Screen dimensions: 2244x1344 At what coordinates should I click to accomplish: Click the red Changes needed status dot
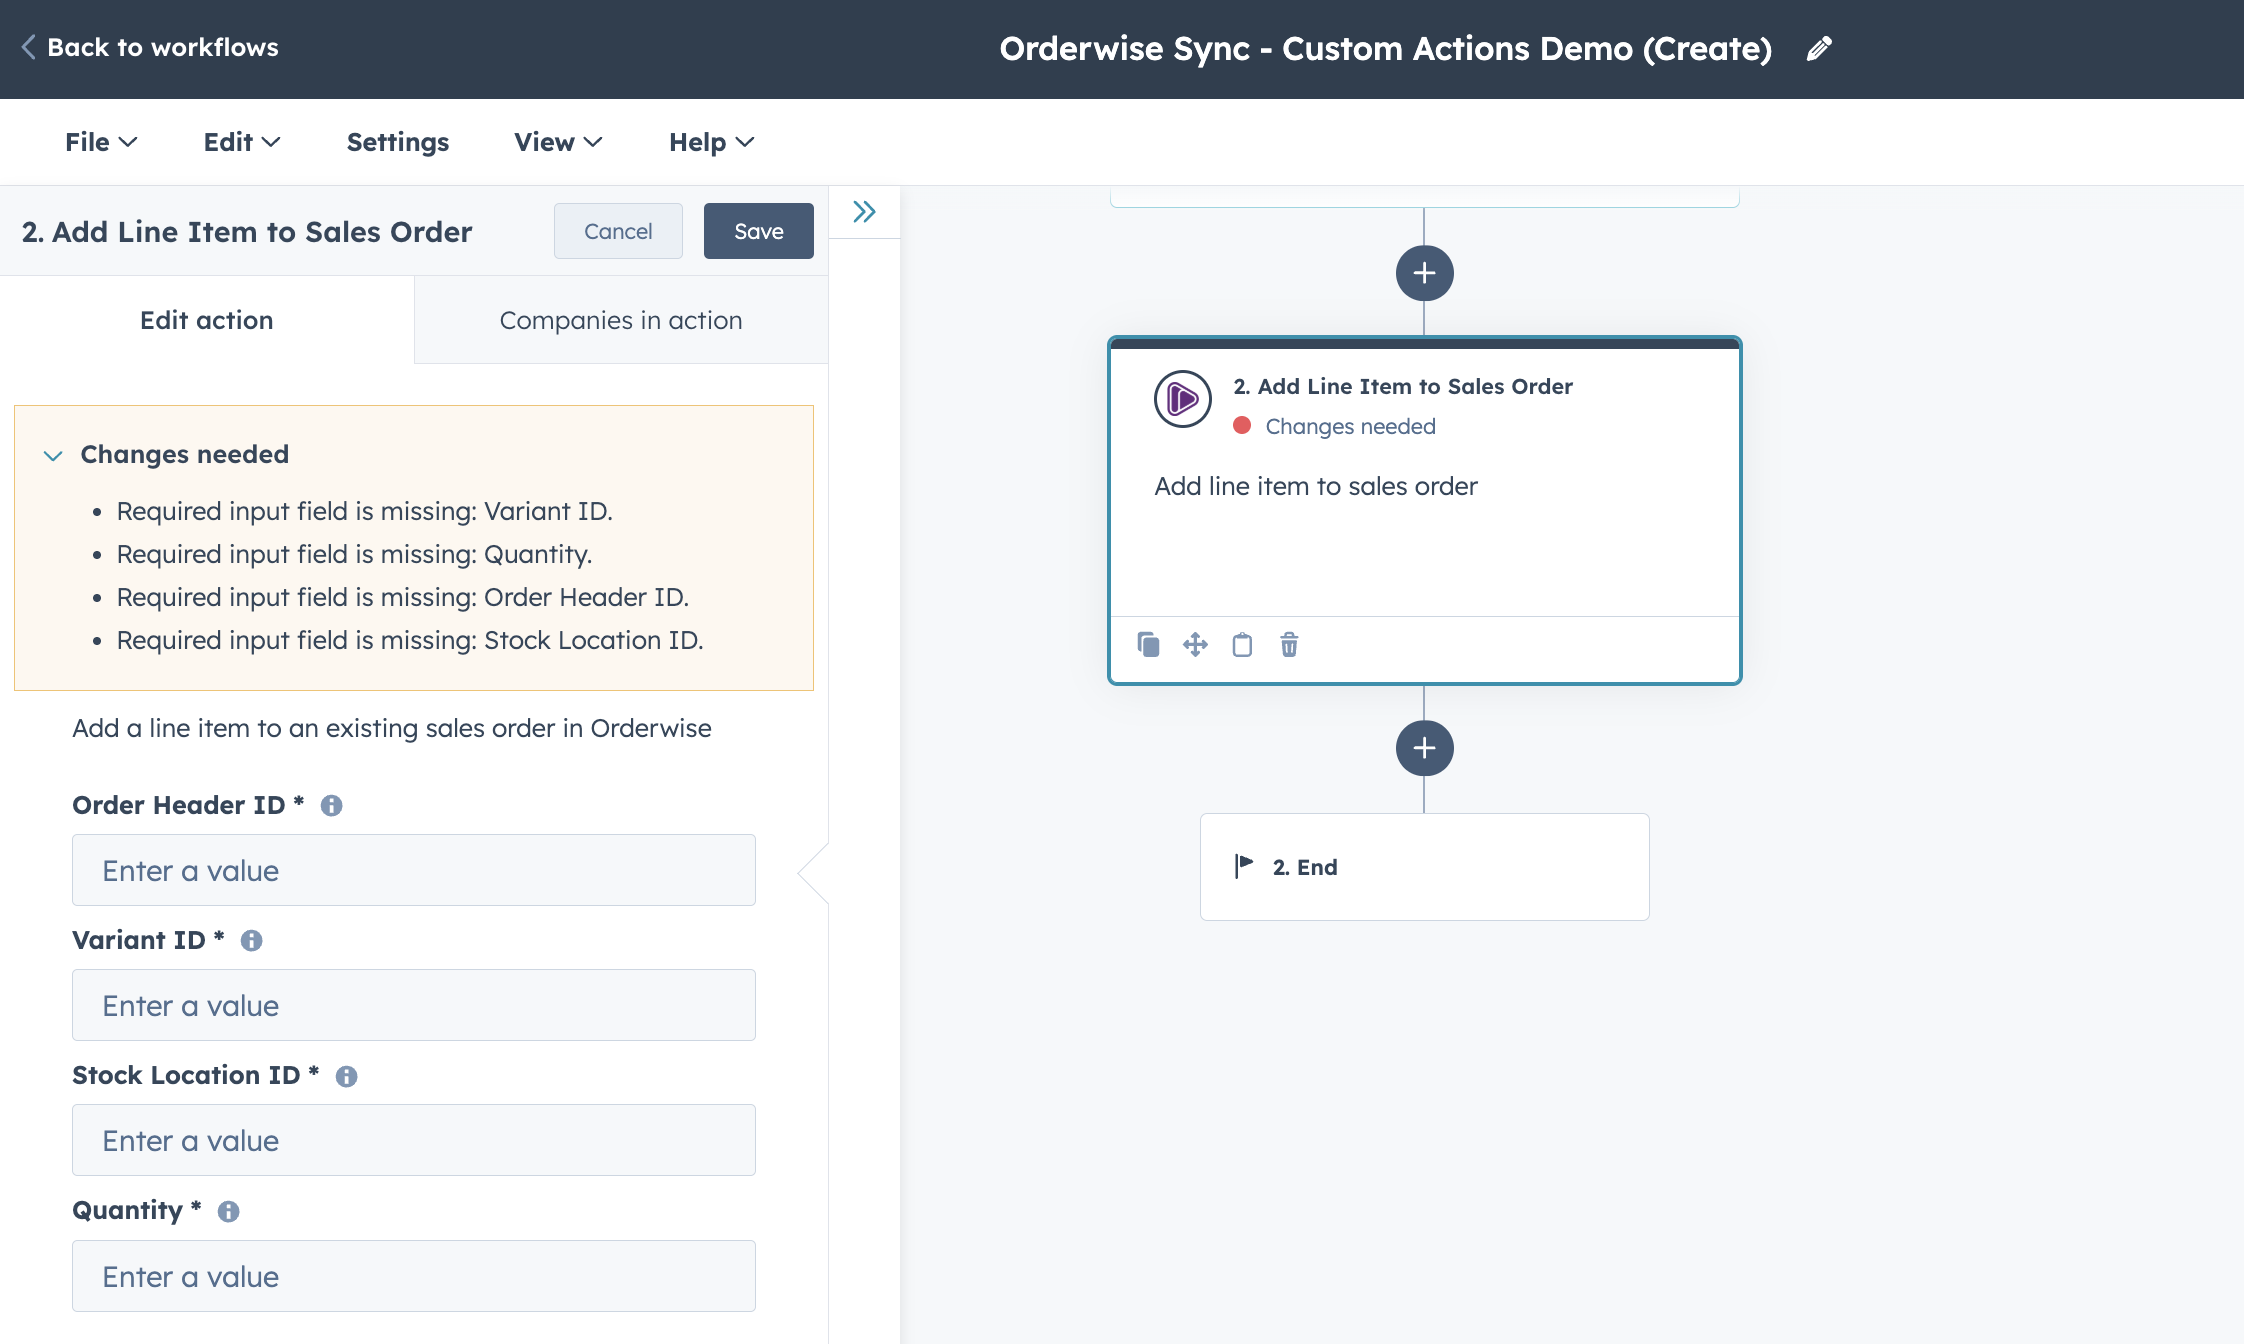[1242, 425]
